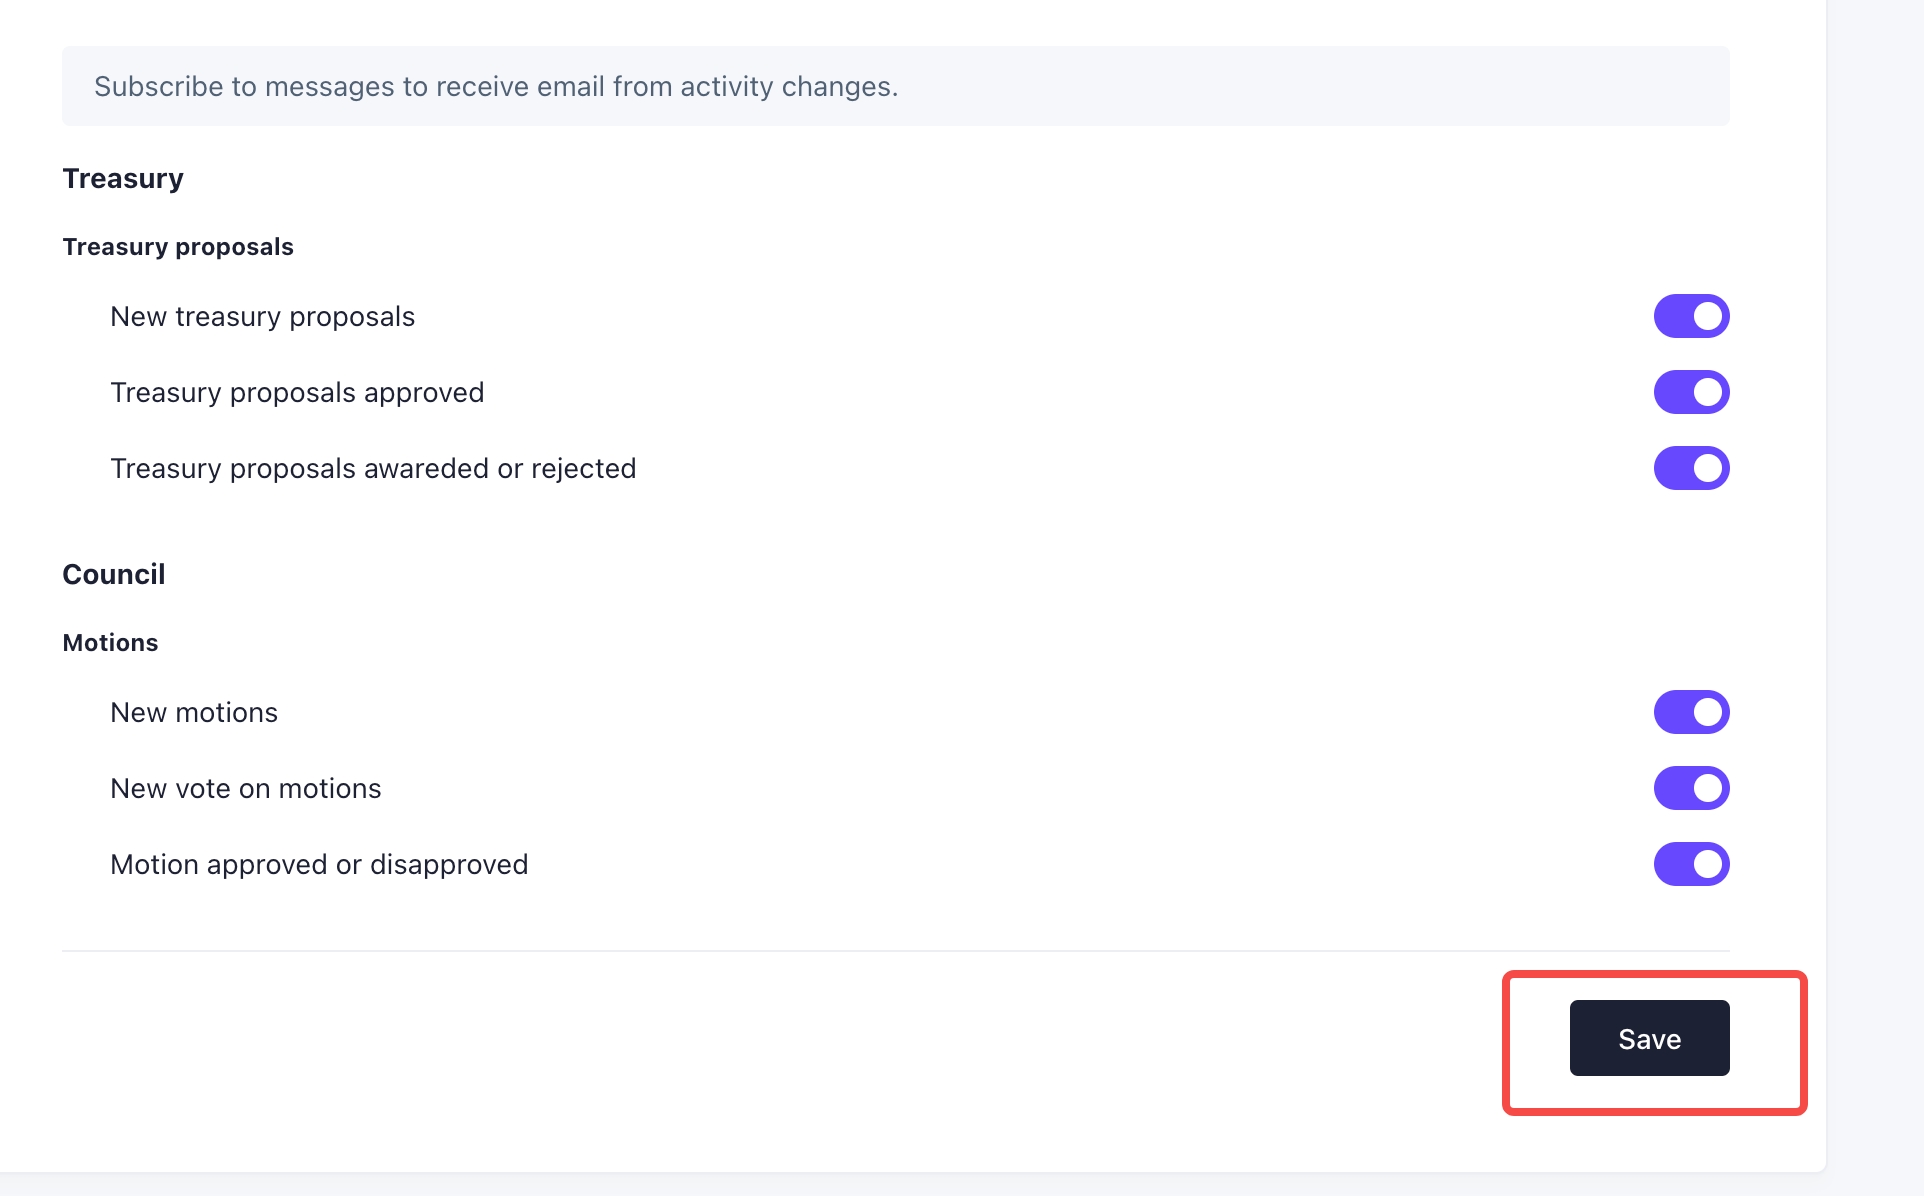The width and height of the screenshot is (1924, 1196).
Task: Click the Motion approved or disapproved label
Action: point(319,864)
